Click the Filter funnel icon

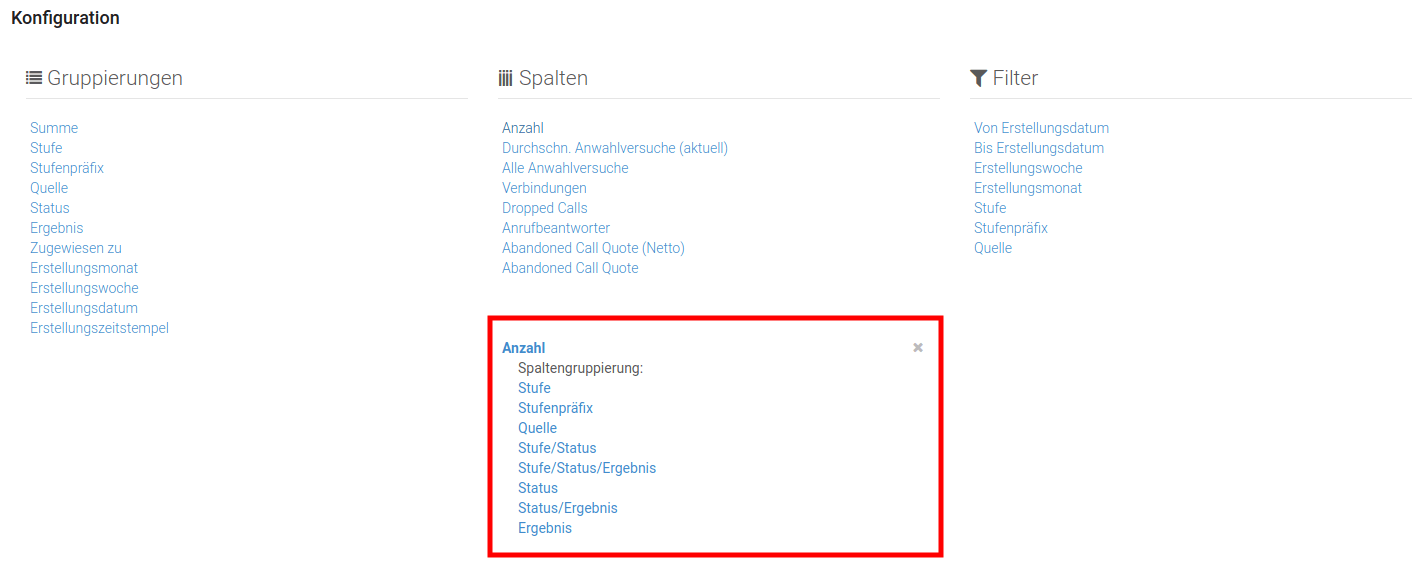tap(979, 78)
